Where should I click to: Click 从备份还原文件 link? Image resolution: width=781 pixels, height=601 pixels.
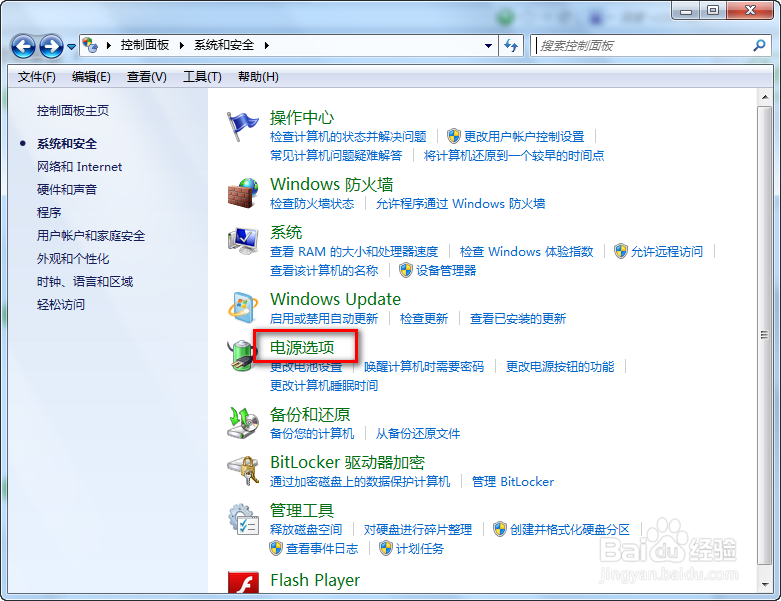[x=418, y=434]
